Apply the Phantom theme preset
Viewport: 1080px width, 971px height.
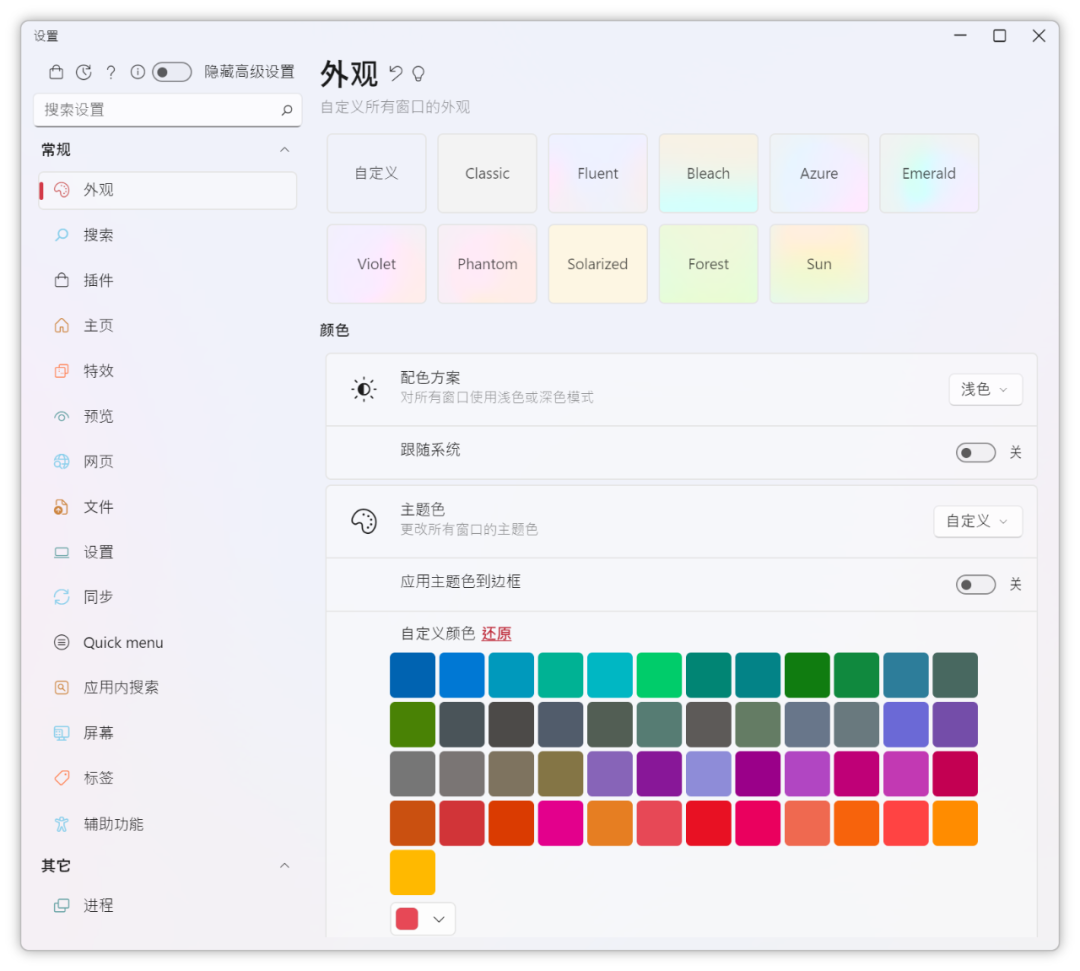coord(487,264)
